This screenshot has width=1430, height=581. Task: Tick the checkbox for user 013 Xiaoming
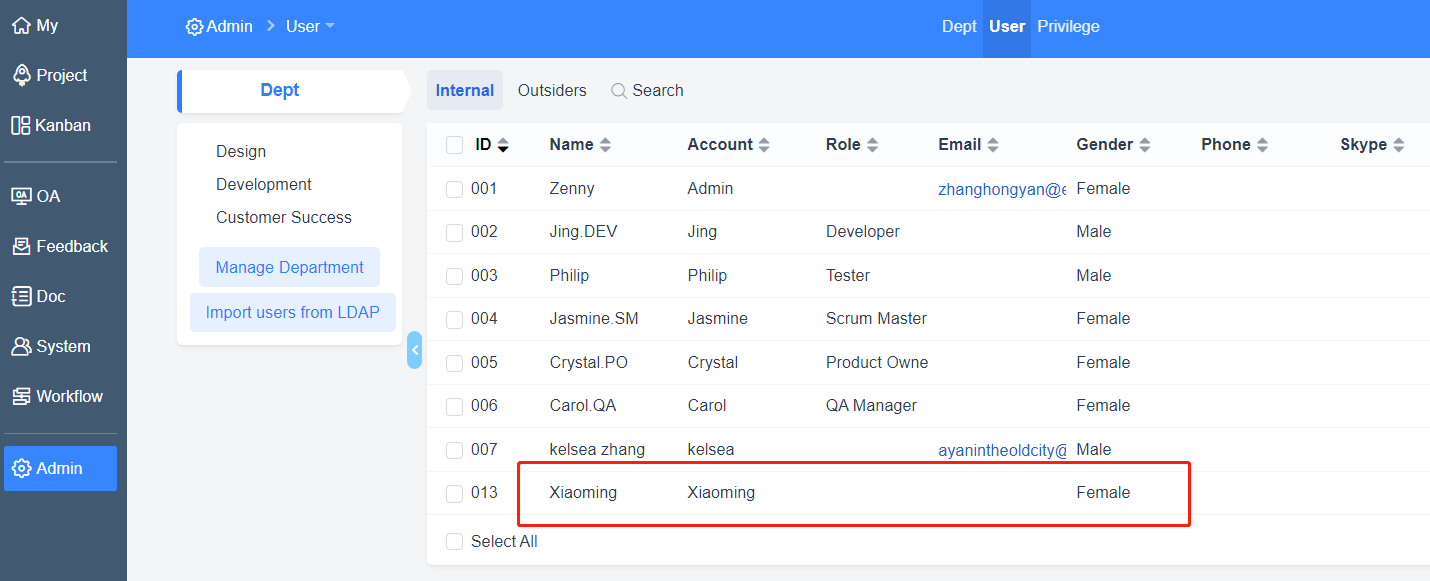pos(454,493)
